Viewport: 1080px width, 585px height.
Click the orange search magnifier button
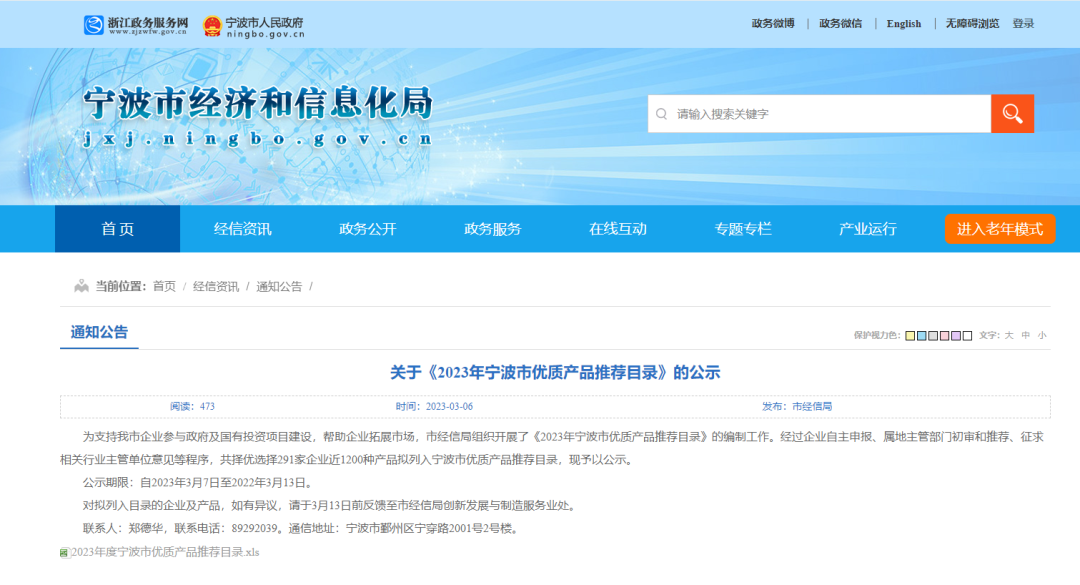1012,114
